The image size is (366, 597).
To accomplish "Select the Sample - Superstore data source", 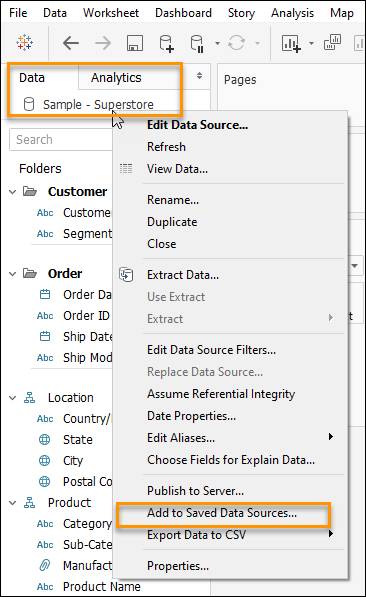I will pos(98,104).
